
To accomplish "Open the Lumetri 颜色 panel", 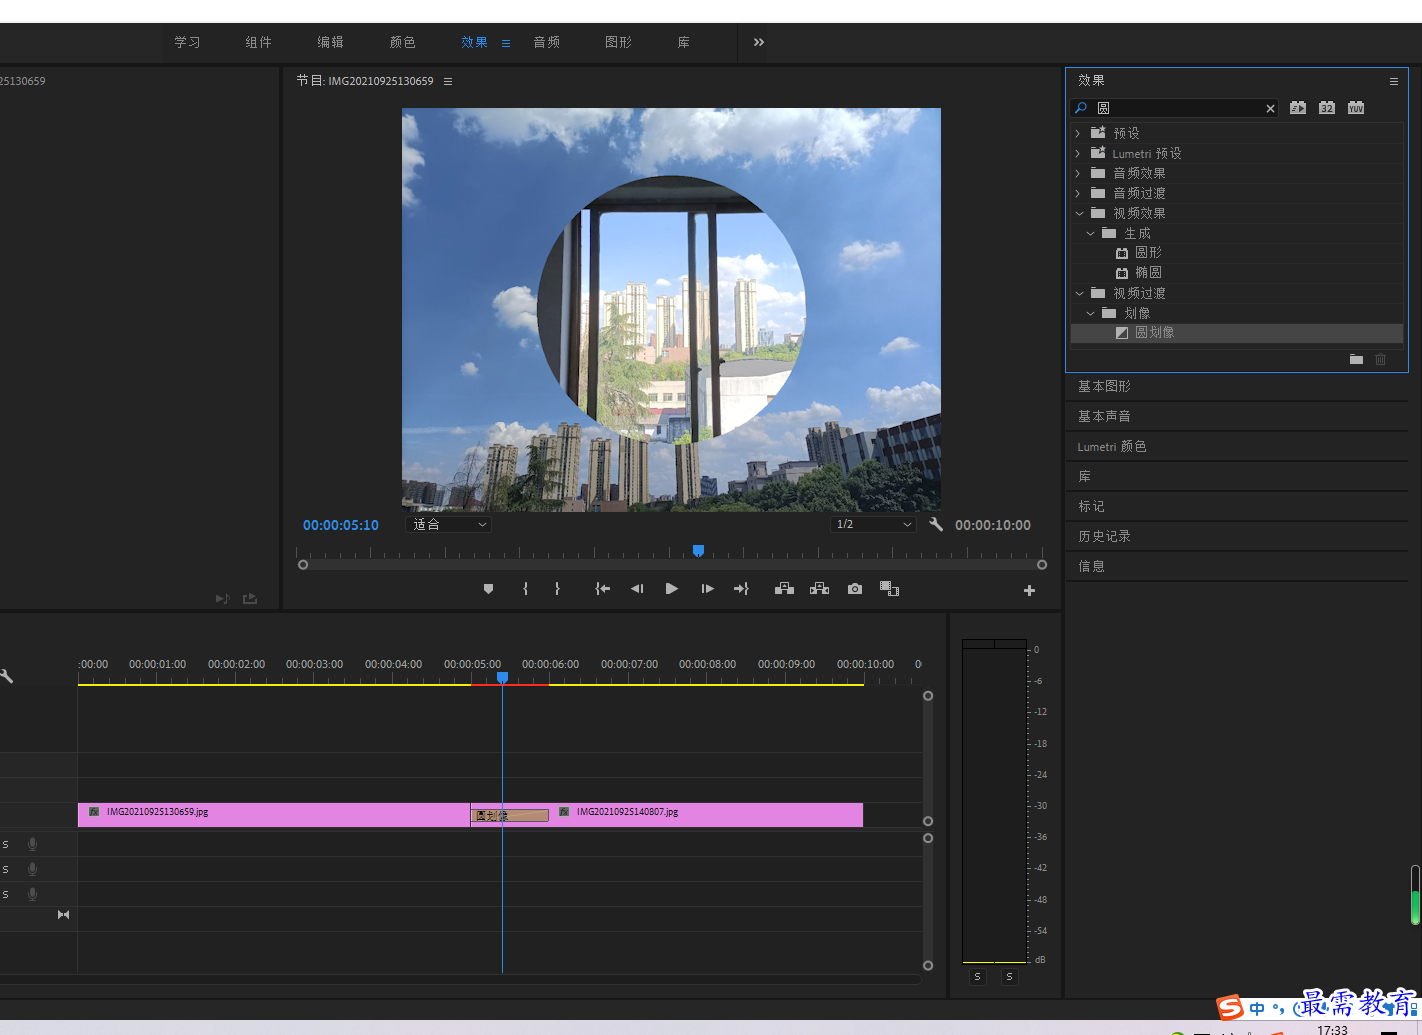I will 1112,446.
